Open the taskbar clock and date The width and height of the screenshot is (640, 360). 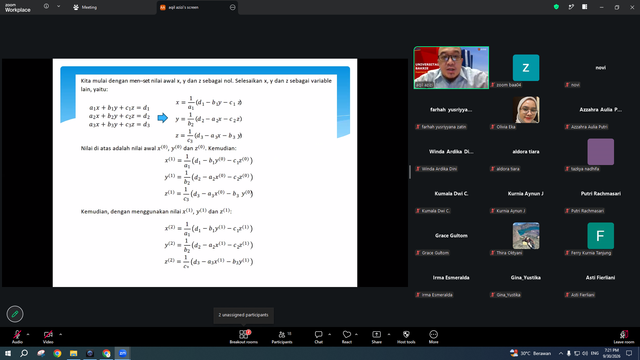point(611,353)
